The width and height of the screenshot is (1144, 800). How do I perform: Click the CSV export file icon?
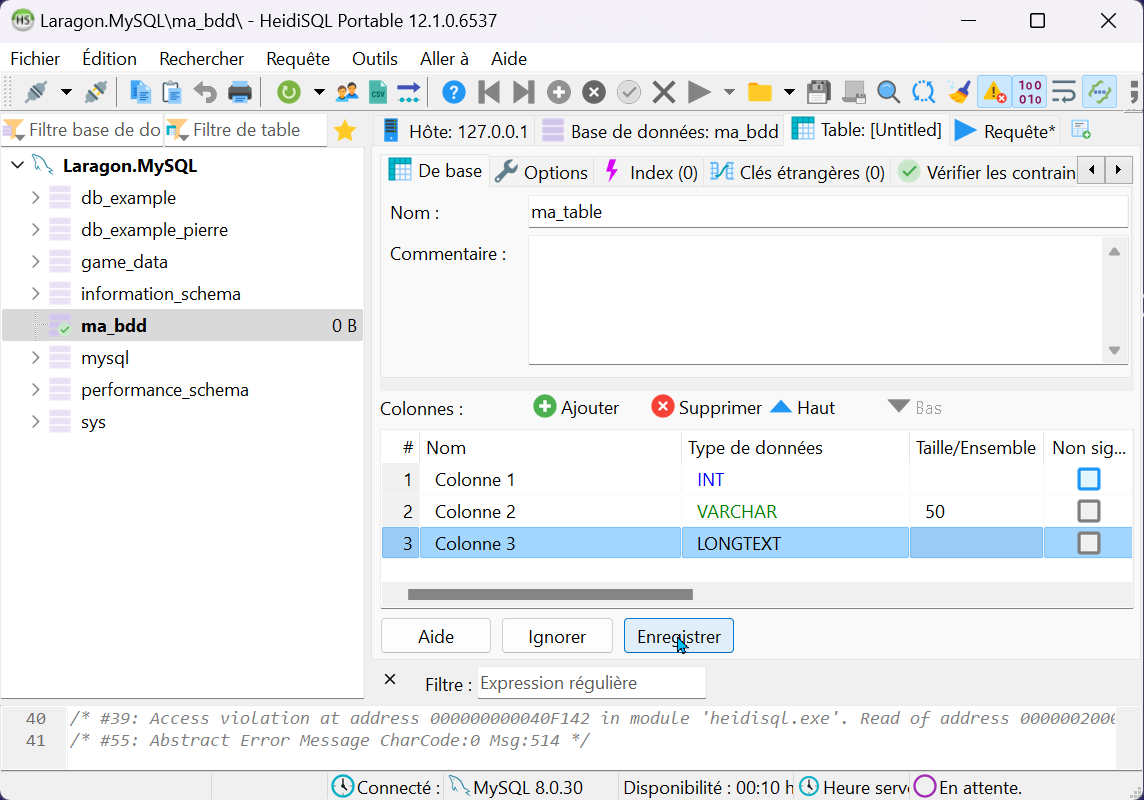pyautogui.click(x=378, y=93)
